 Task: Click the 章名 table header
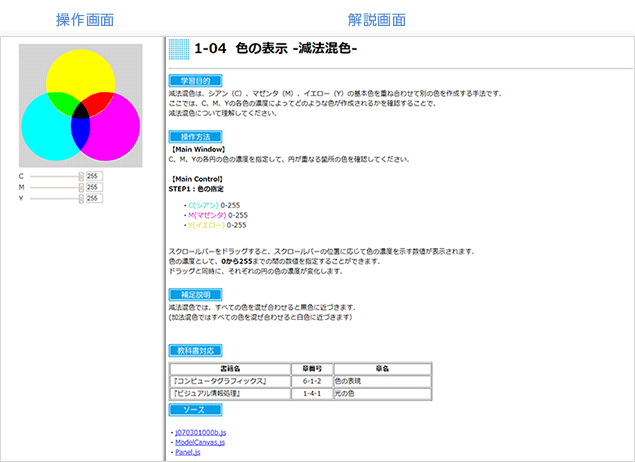[x=383, y=369]
